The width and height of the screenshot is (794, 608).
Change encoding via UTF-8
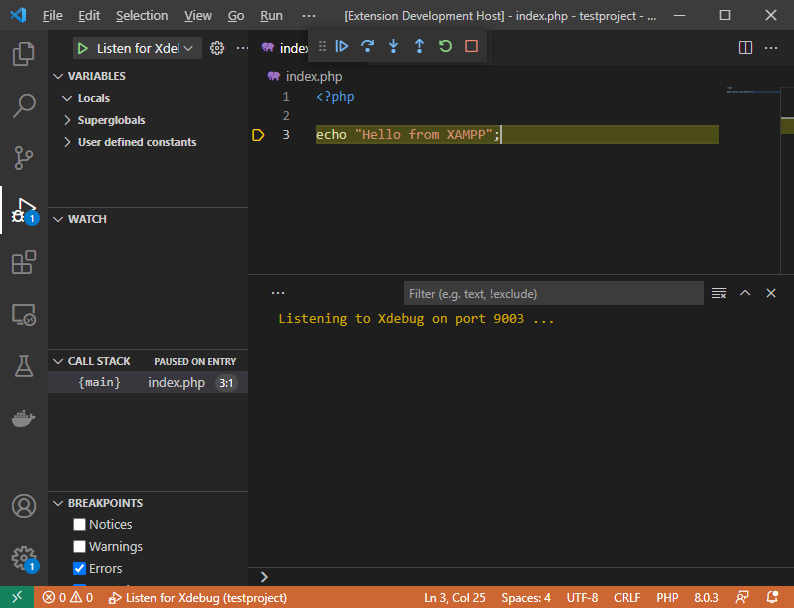pos(582,597)
